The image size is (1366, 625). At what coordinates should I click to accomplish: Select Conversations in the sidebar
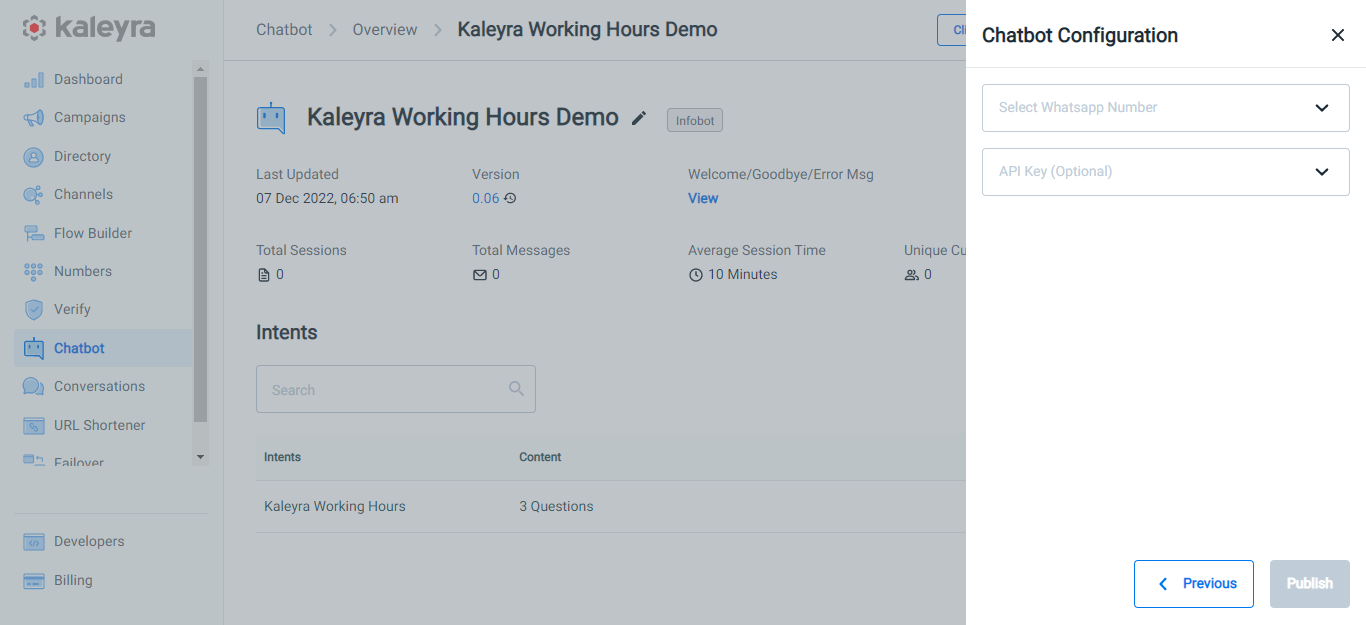pos(99,386)
